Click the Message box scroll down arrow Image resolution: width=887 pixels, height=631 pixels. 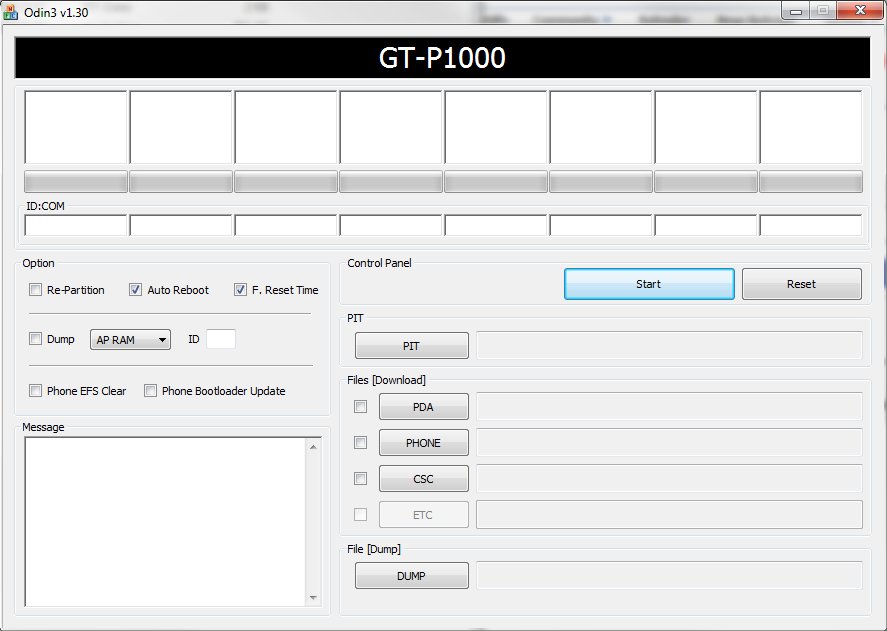coord(313,598)
